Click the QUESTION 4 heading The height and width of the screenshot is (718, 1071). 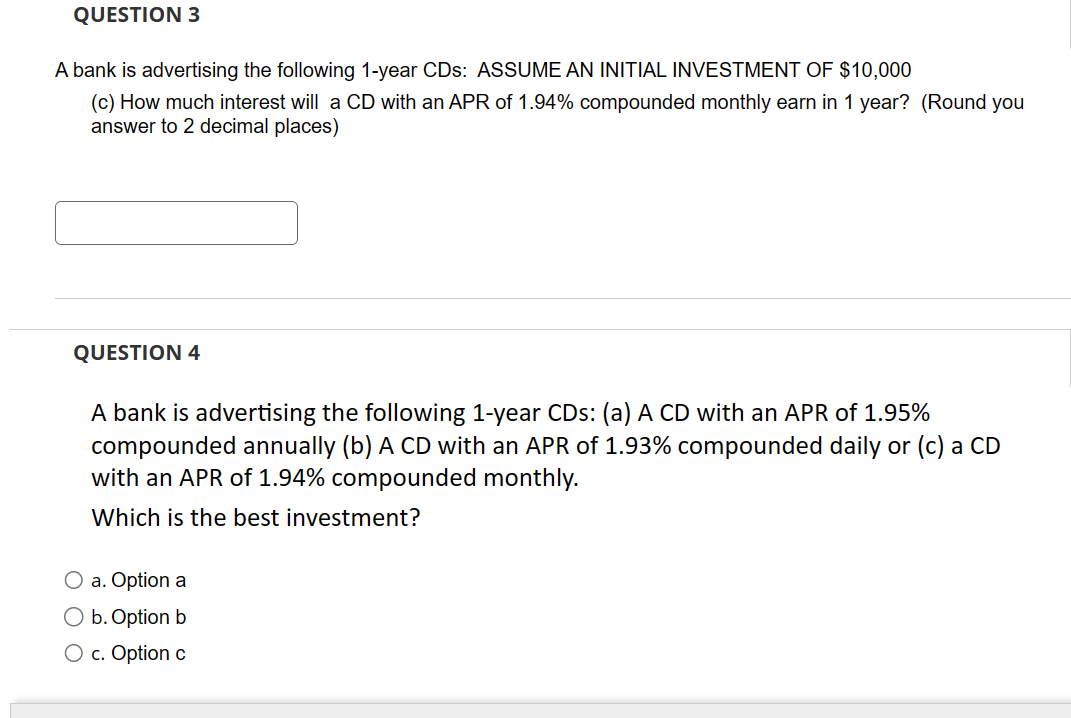[137, 353]
